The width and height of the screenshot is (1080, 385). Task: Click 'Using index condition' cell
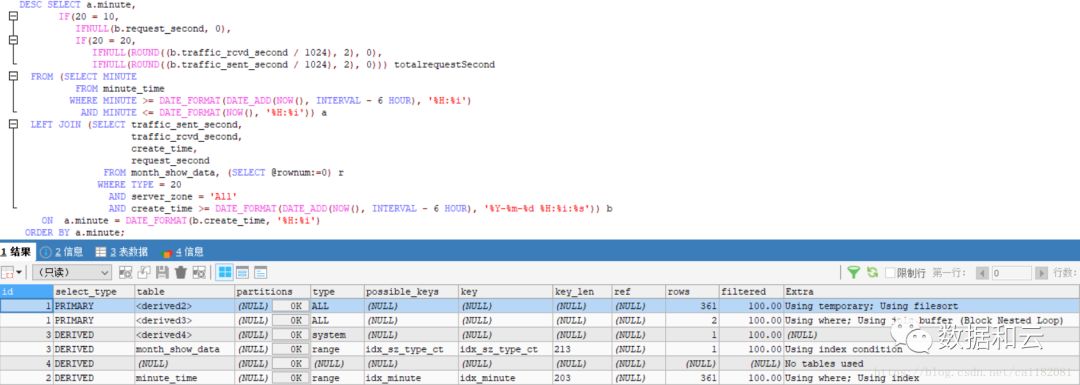[x=931, y=349]
